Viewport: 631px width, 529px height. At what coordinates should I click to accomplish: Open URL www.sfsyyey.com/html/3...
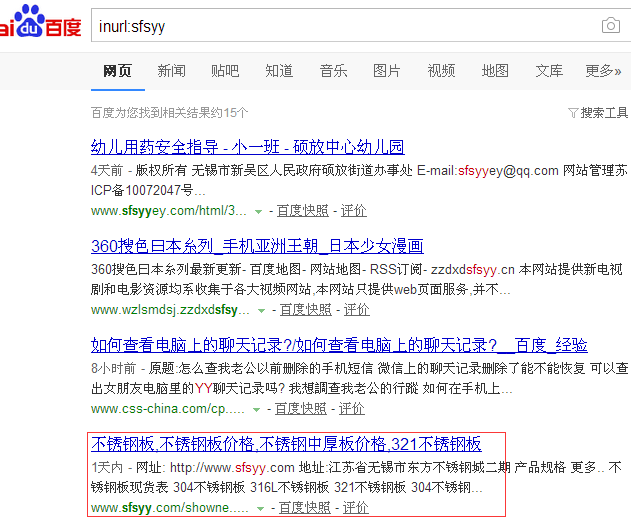[169, 210]
